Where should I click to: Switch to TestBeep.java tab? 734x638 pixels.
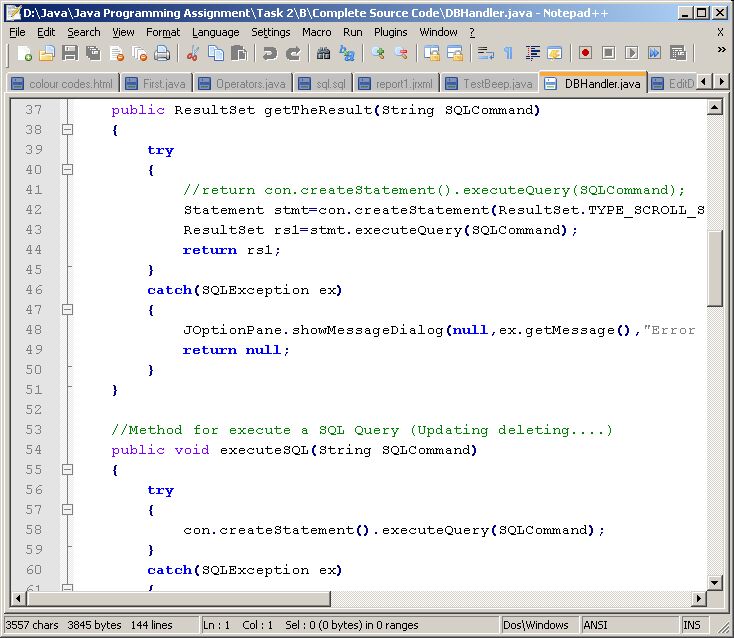click(490, 84)
